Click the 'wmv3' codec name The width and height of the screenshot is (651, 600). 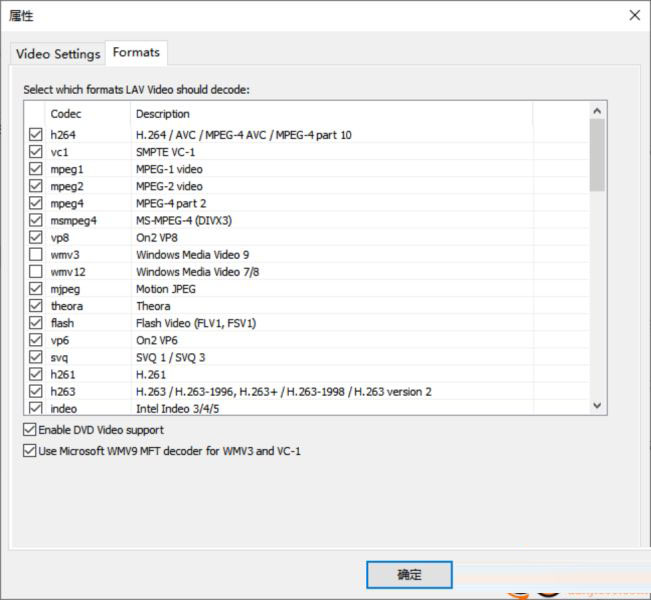tap(65, 255)
